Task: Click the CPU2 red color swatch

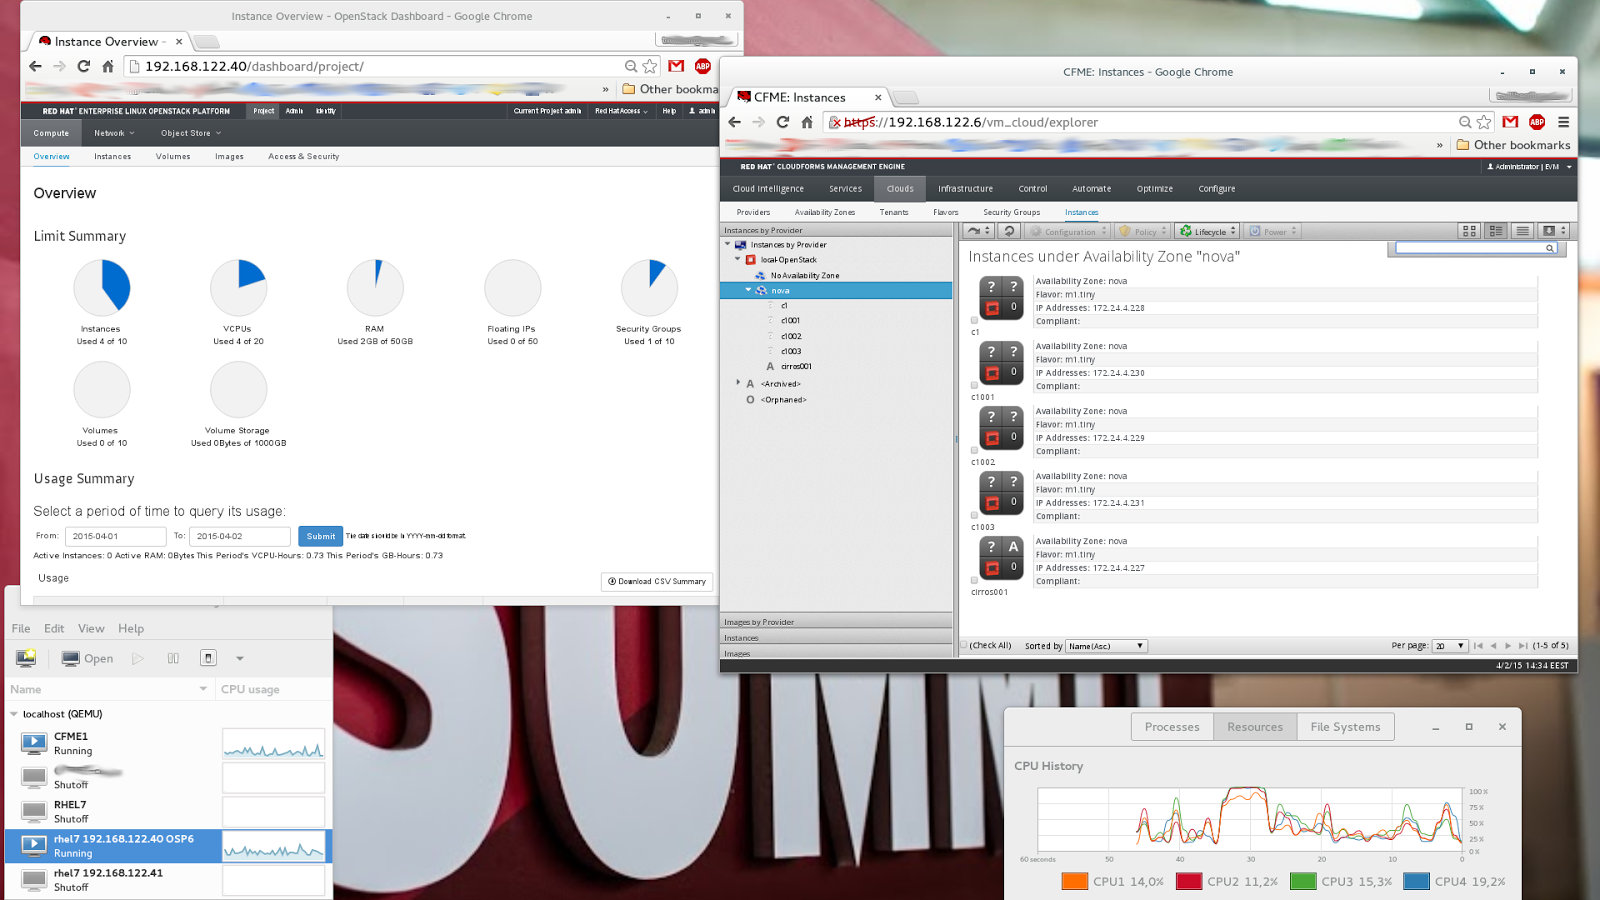Action: pyautogui.click(x=1189, y=881)
